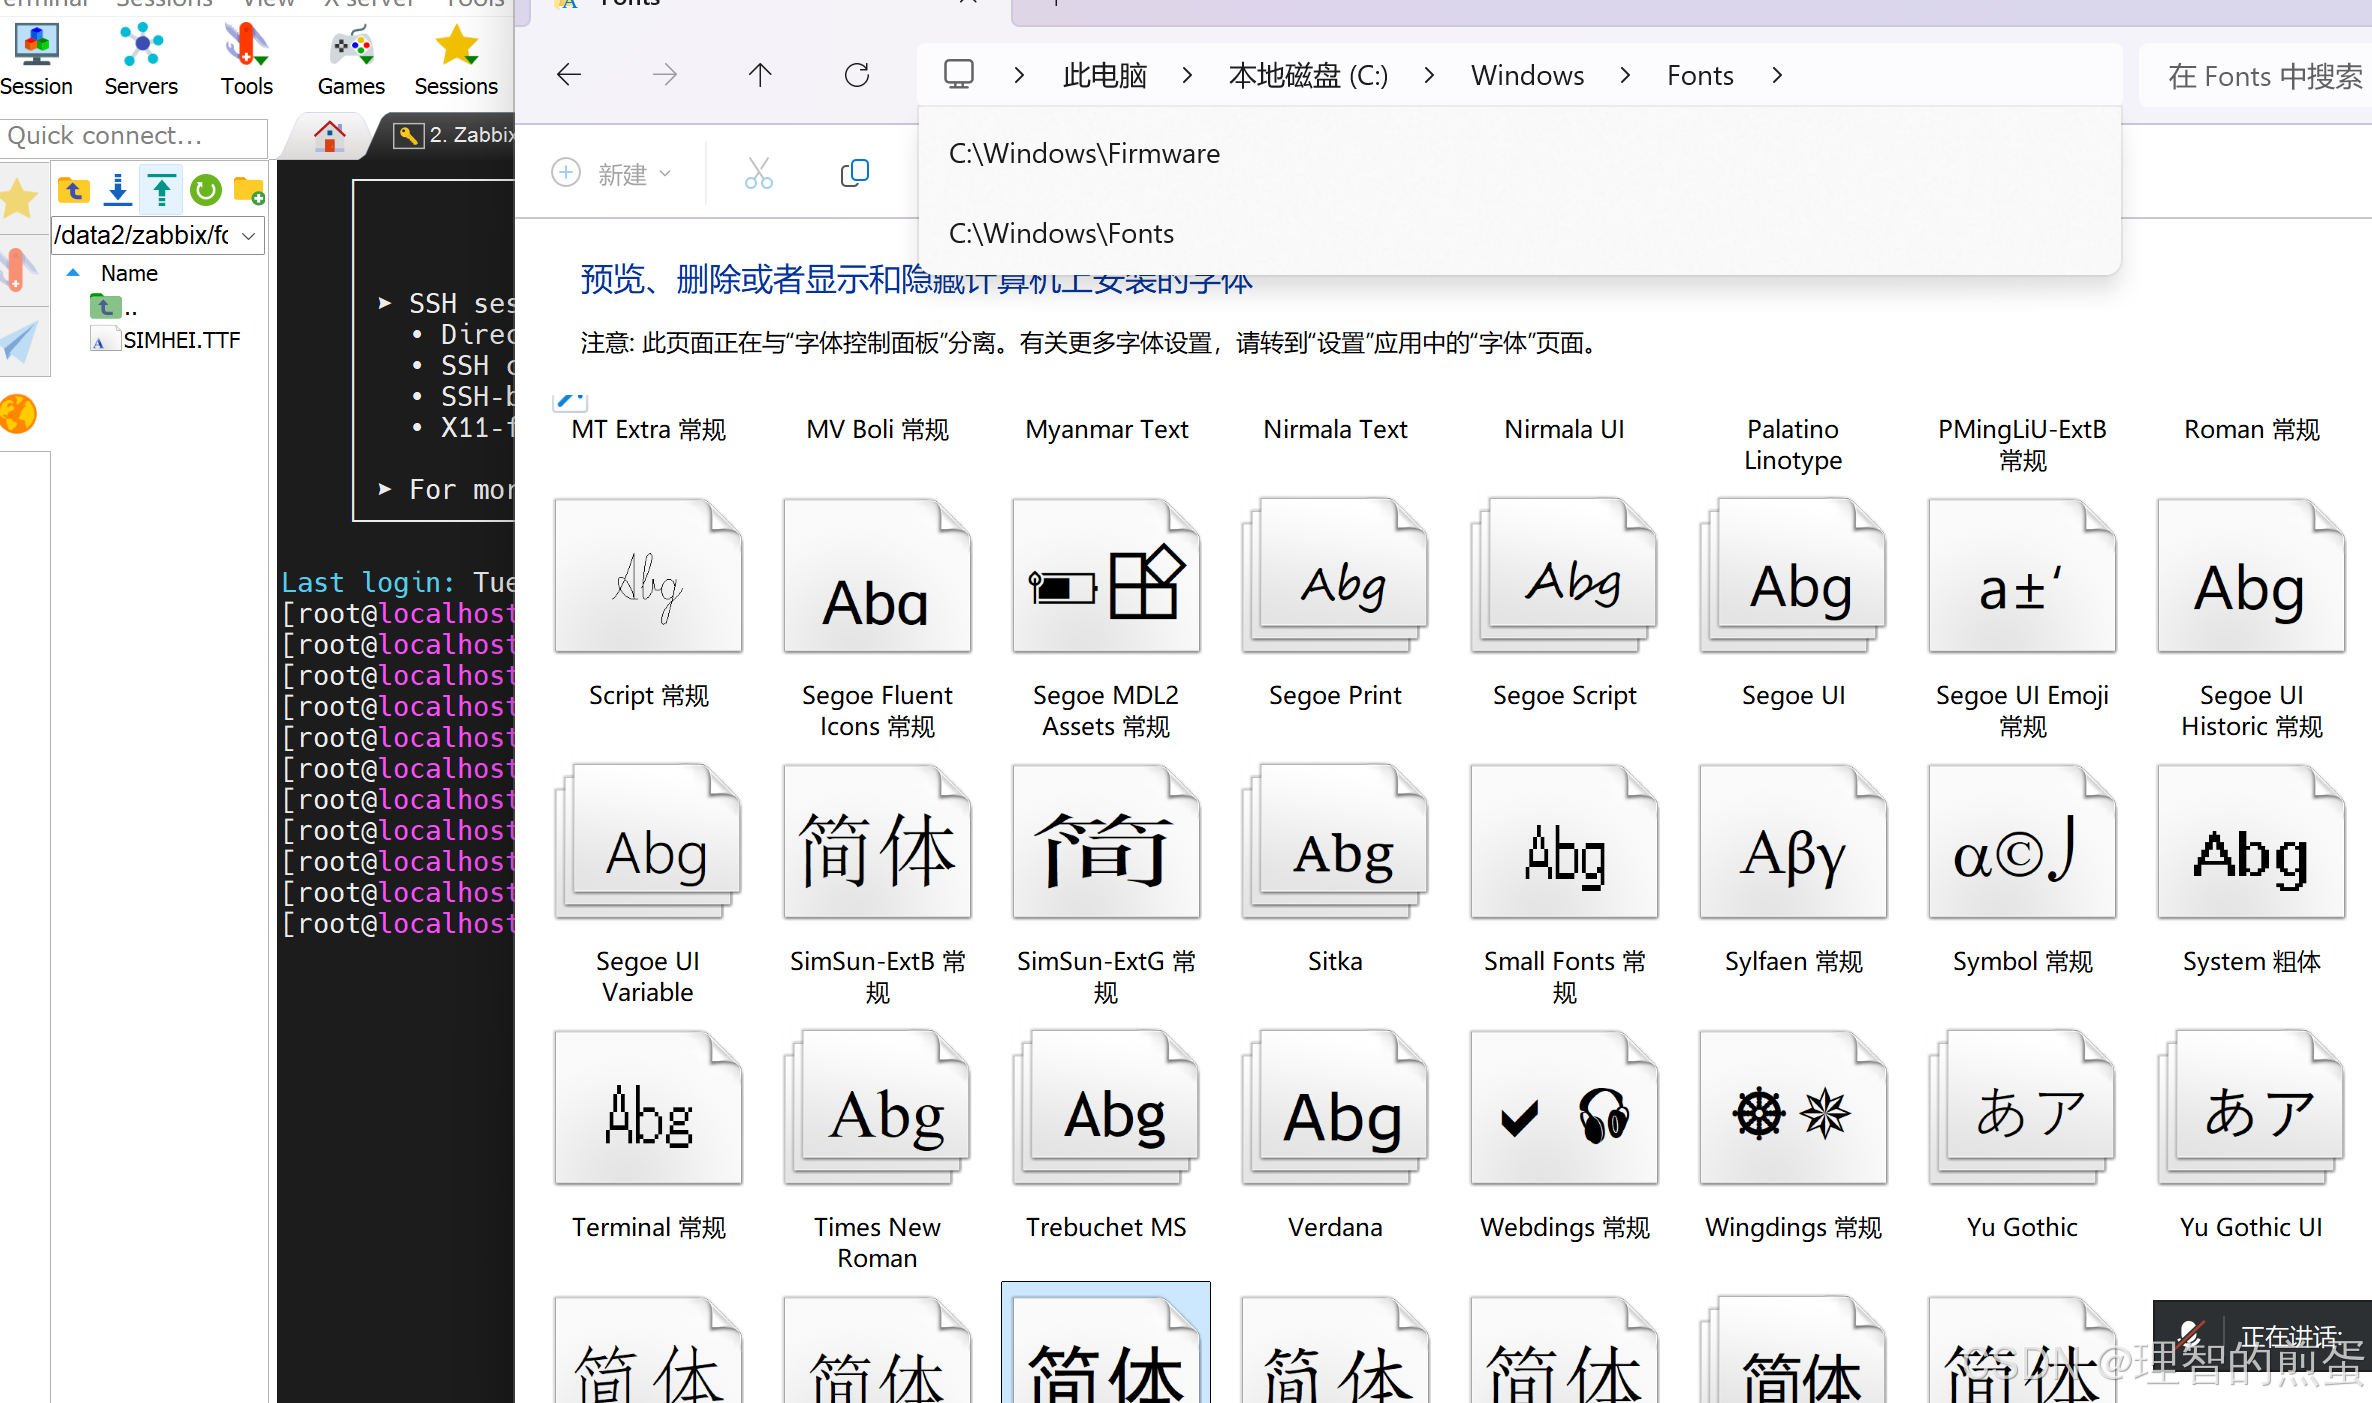The image size is (2372, 1403).
Task: Click the Back navigation arrow
Action: pyautogui.click(x=569, y=75)
